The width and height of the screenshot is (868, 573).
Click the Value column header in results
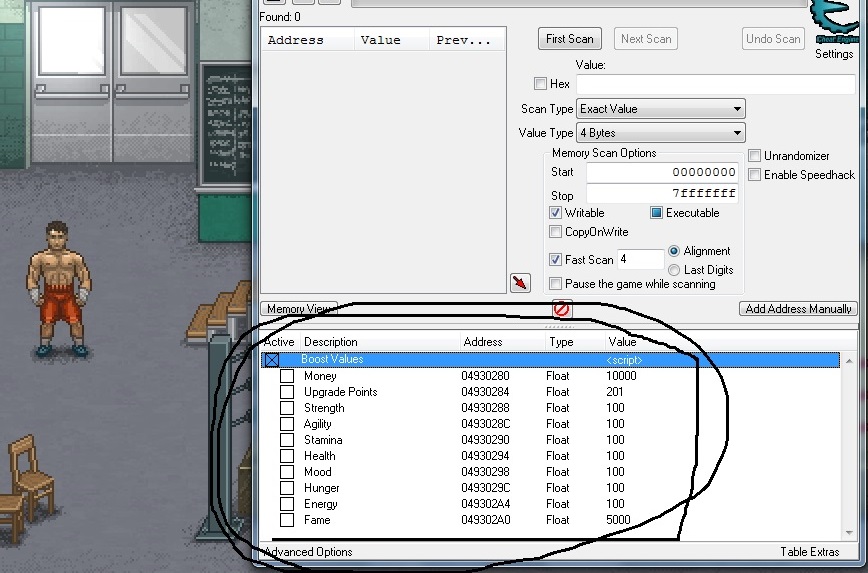(391, 40)
